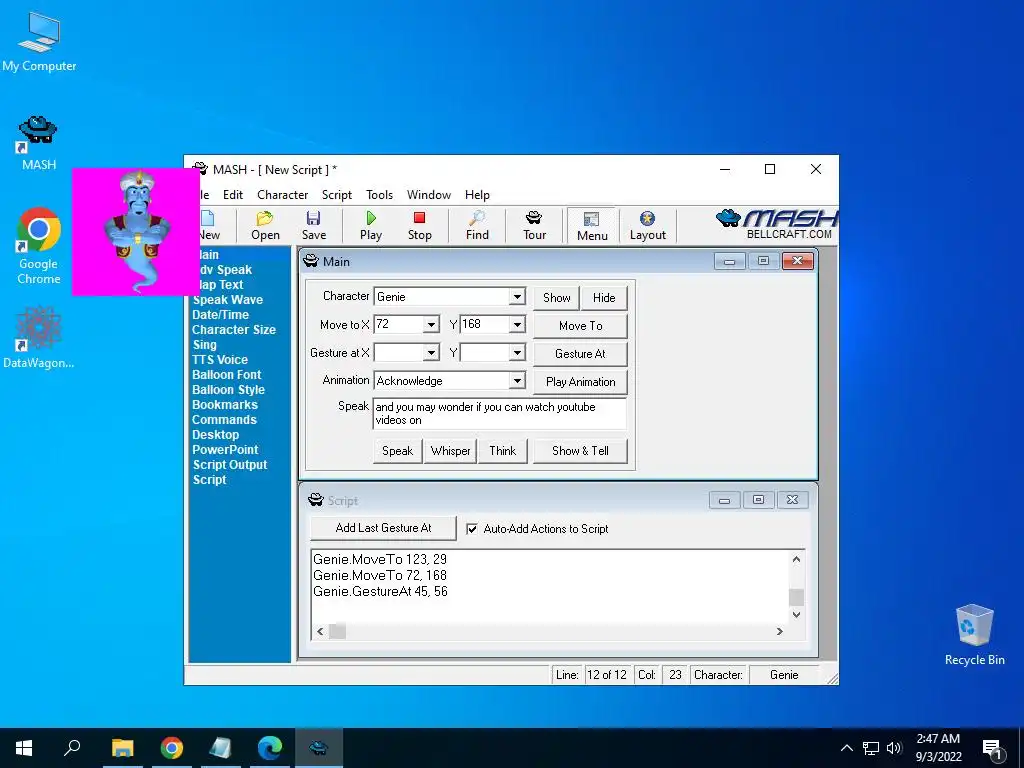Select Script Output in the side menu
The image size is (1024, 768).
tap(230, 465)
